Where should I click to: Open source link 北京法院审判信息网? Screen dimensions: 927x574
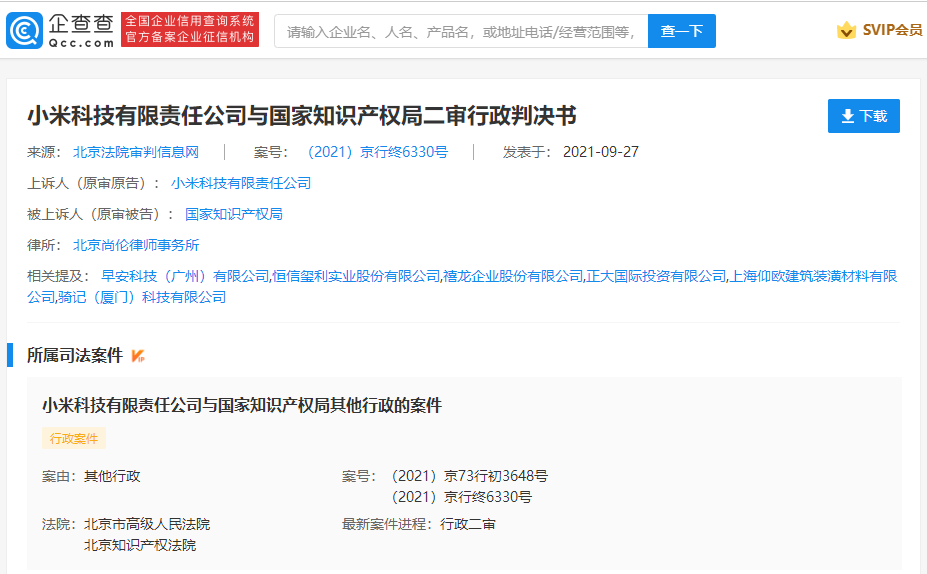coord(136,153)
